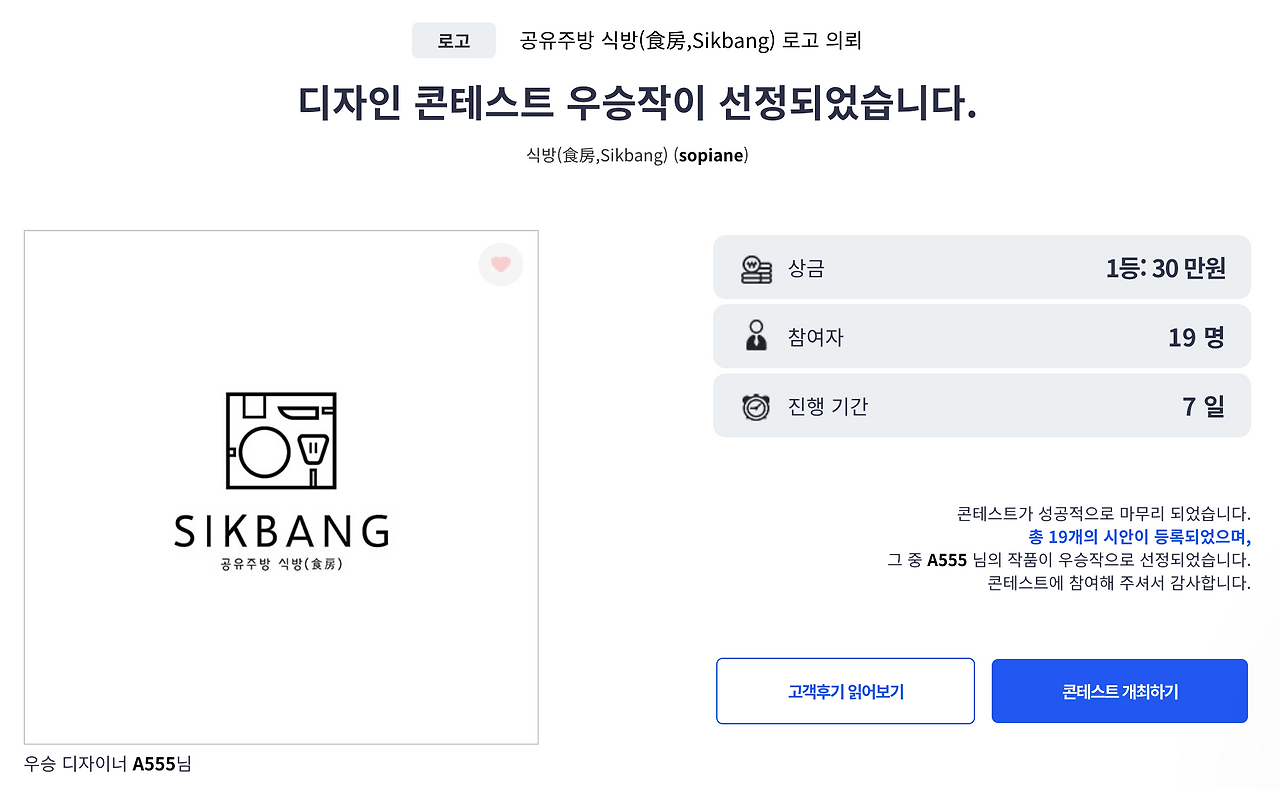Select the 로고 category badge
Viewport: 1280px width, 789px height.
453,40
